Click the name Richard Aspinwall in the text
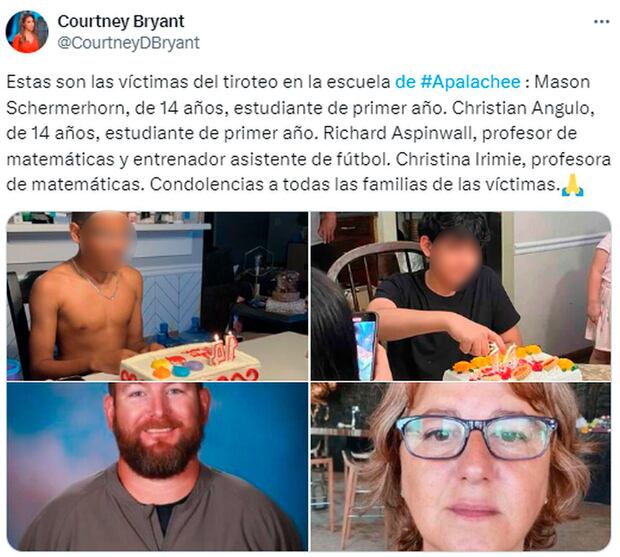 398,134
